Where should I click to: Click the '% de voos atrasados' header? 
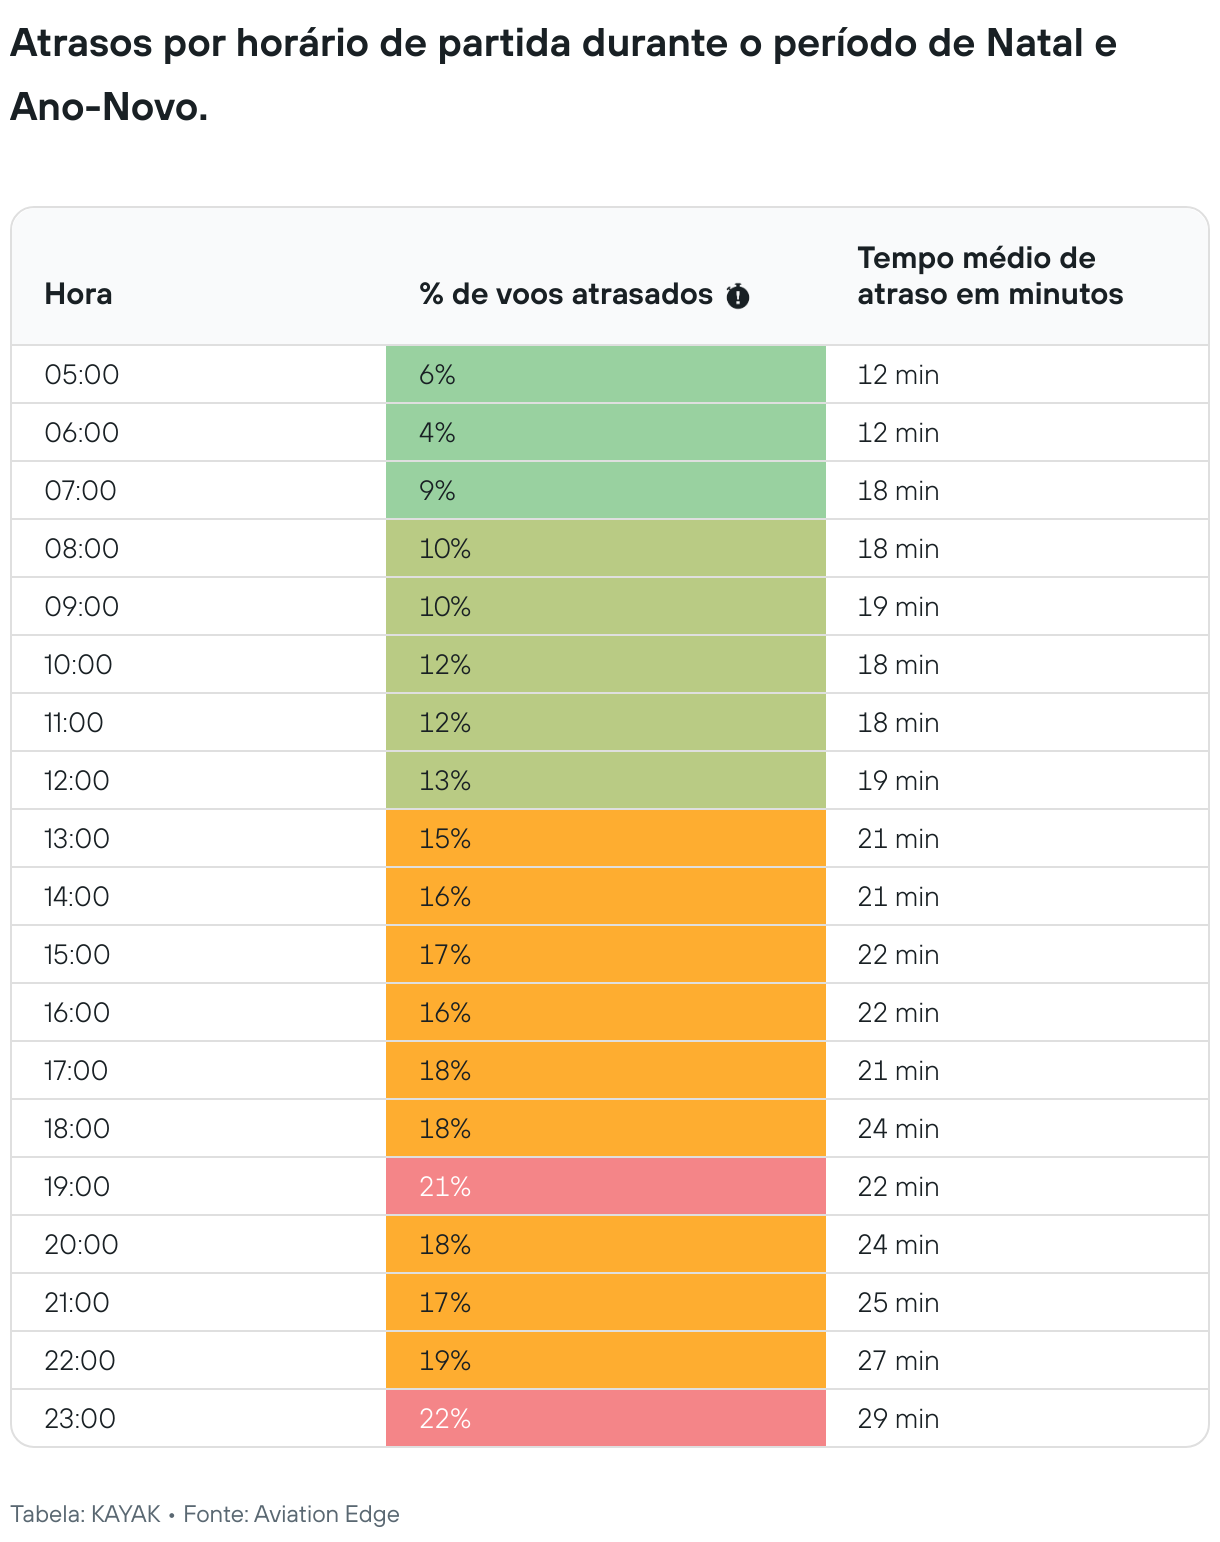566,294
